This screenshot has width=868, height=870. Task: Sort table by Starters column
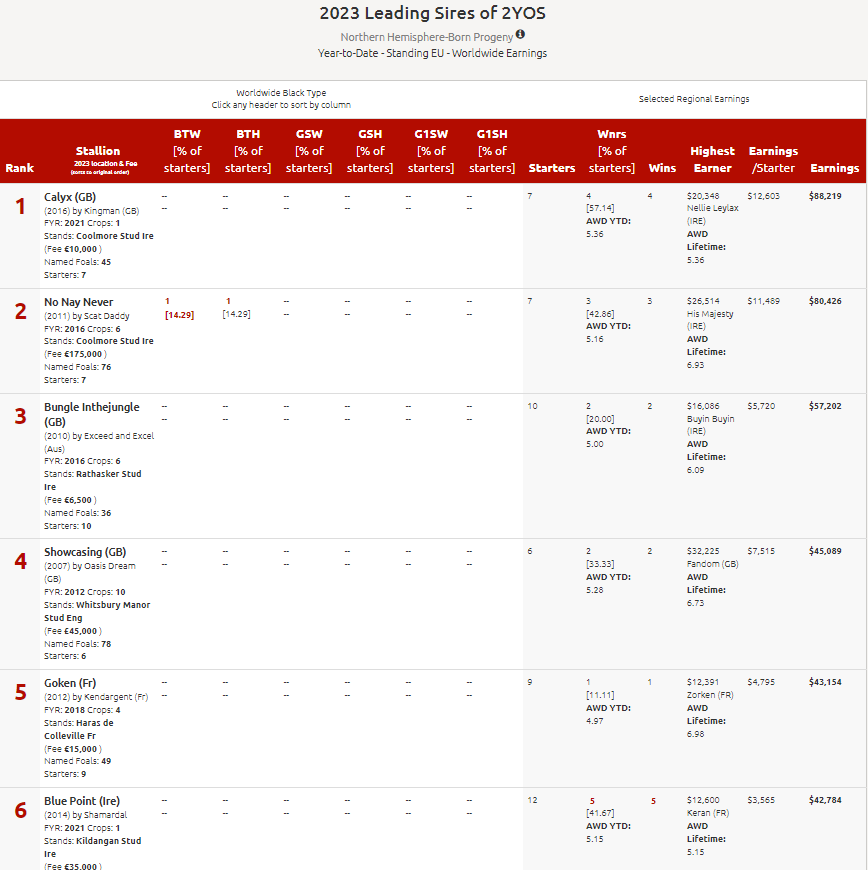552,168
